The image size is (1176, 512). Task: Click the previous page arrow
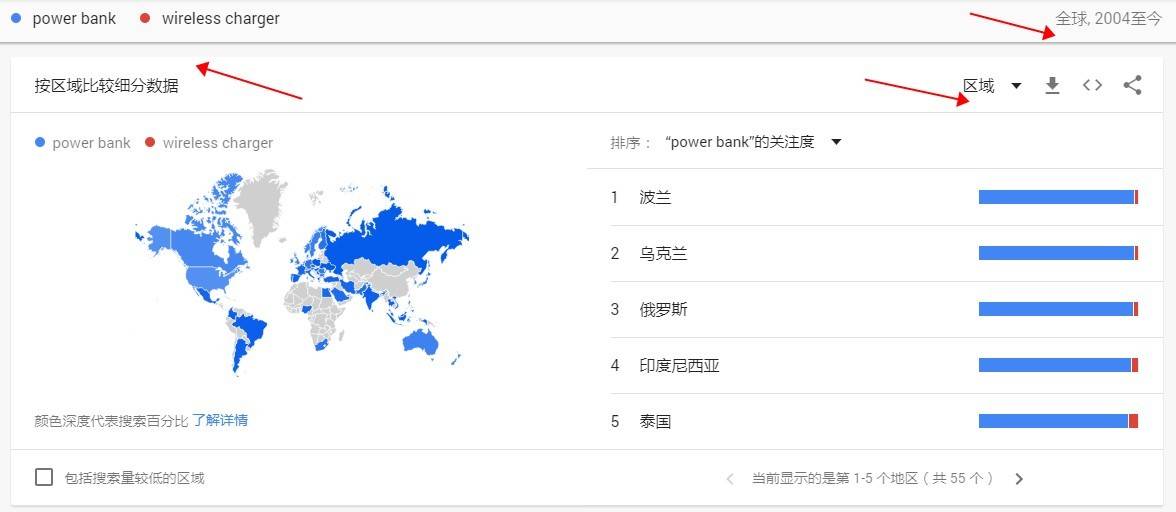[x=730, y=479]
